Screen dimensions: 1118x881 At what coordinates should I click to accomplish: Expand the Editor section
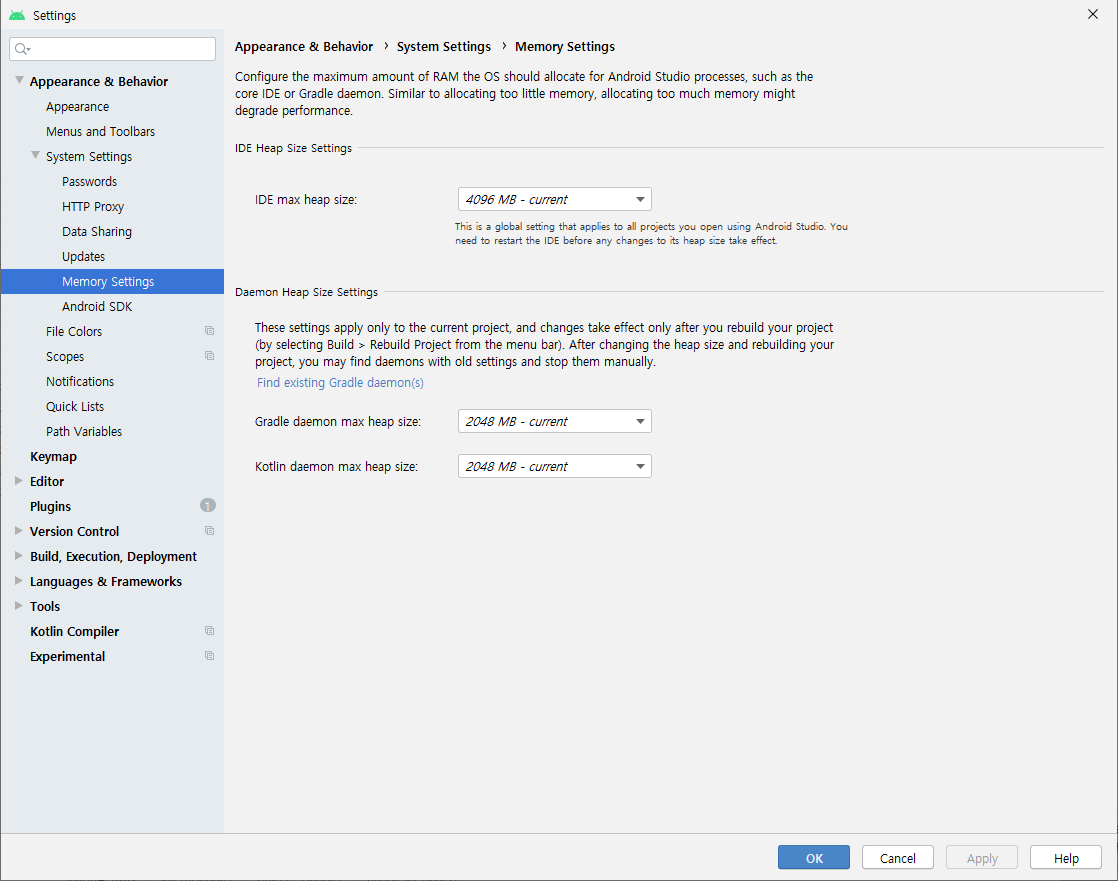(19, 480)
